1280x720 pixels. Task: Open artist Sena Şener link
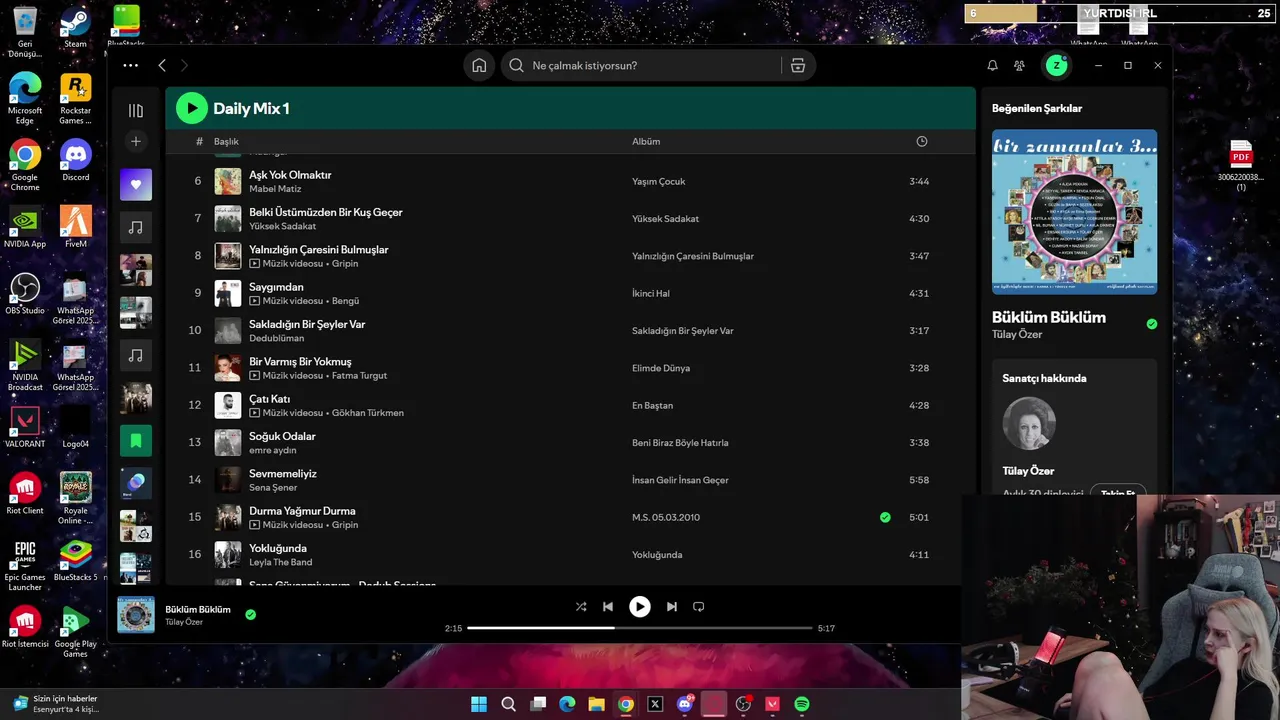click(273, 487)
